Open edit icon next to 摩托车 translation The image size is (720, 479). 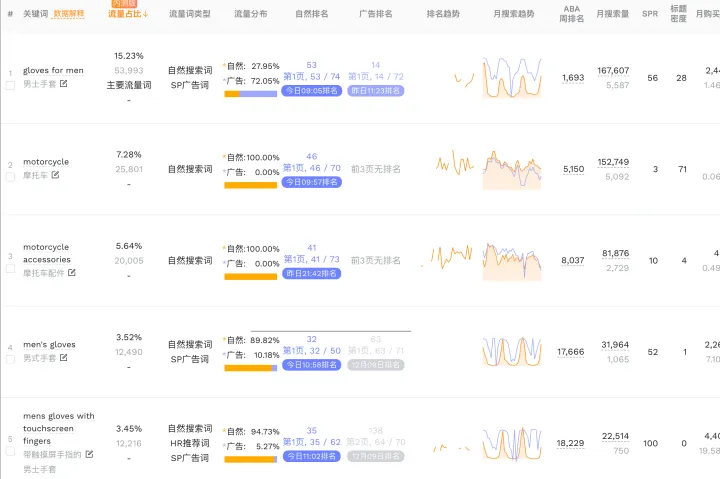55,175
